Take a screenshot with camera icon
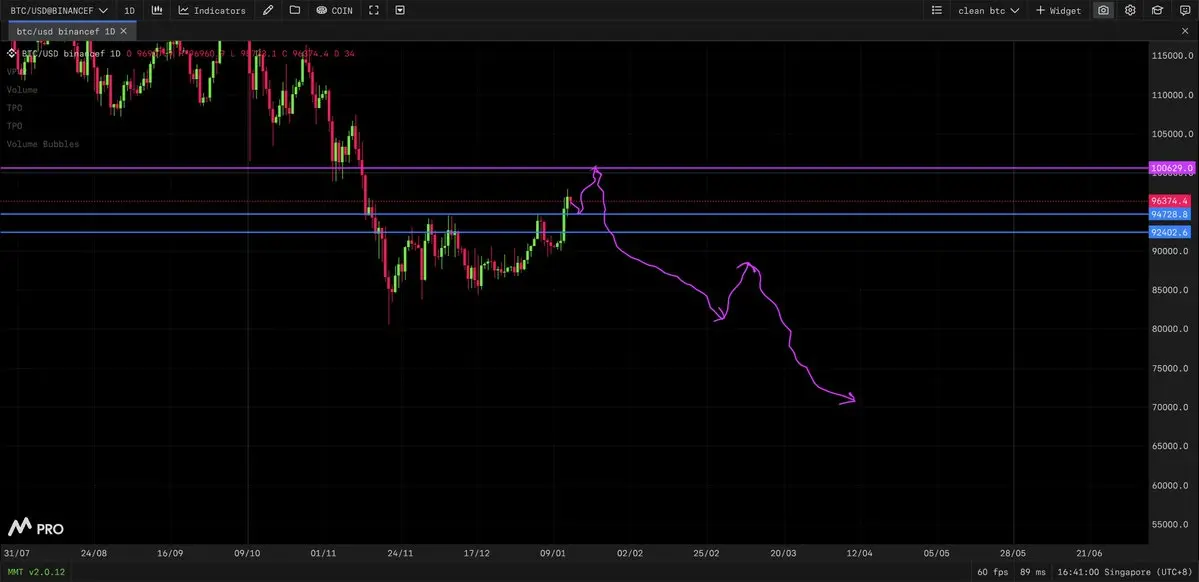This screenshot has height=582, width=1199. [x=1103, y=11]
